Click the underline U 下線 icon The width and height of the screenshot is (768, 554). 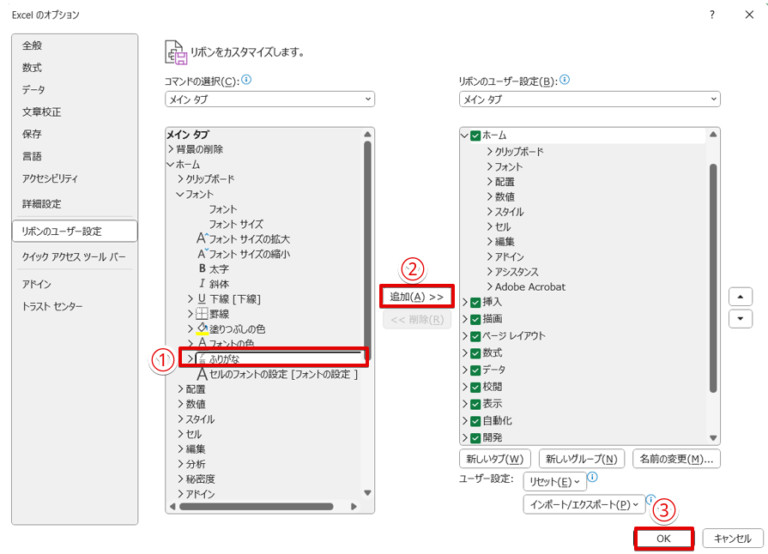(202, 298)
